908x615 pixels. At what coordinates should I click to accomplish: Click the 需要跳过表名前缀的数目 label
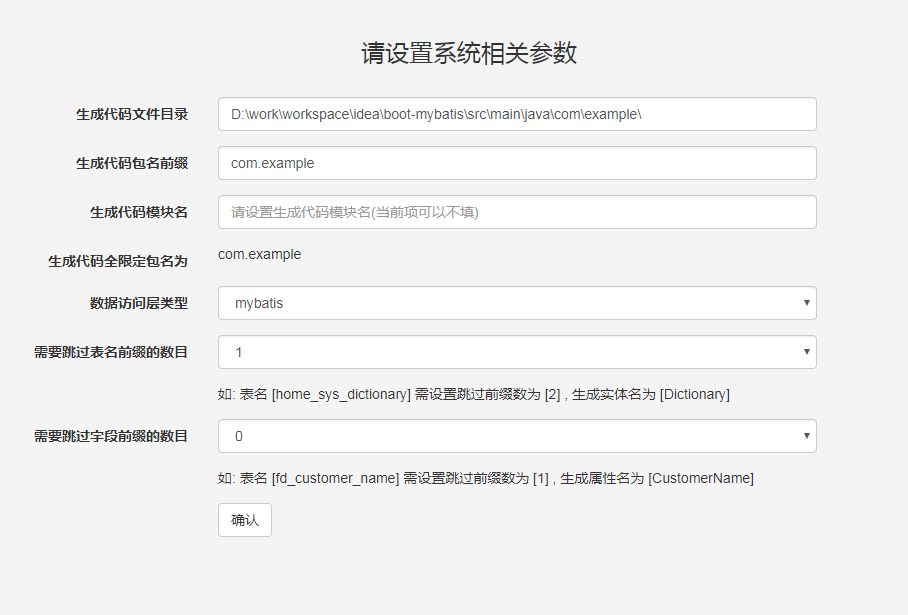(x=111, y=352)
